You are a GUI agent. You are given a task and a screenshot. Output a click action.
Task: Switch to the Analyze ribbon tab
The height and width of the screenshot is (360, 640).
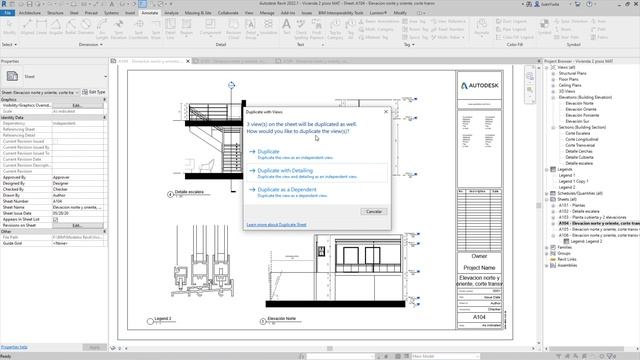pyautogui.click(x=171, y=13)
